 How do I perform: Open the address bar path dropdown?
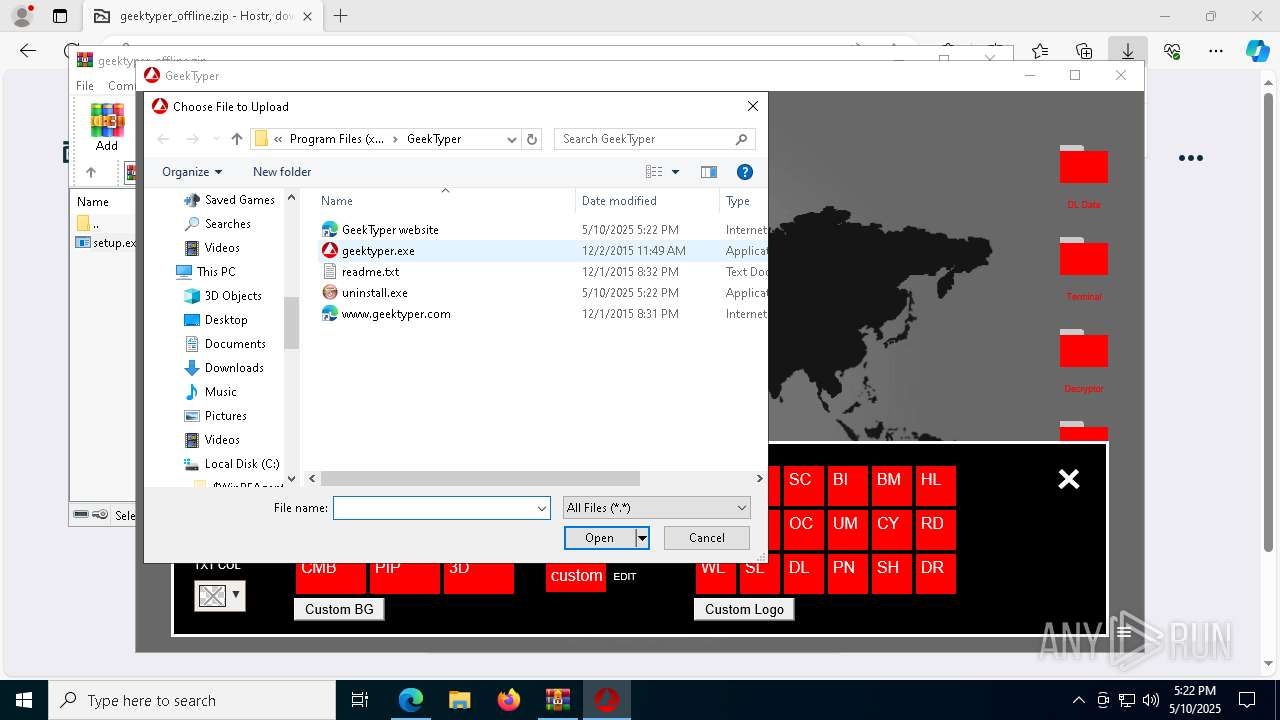[512, 139]
